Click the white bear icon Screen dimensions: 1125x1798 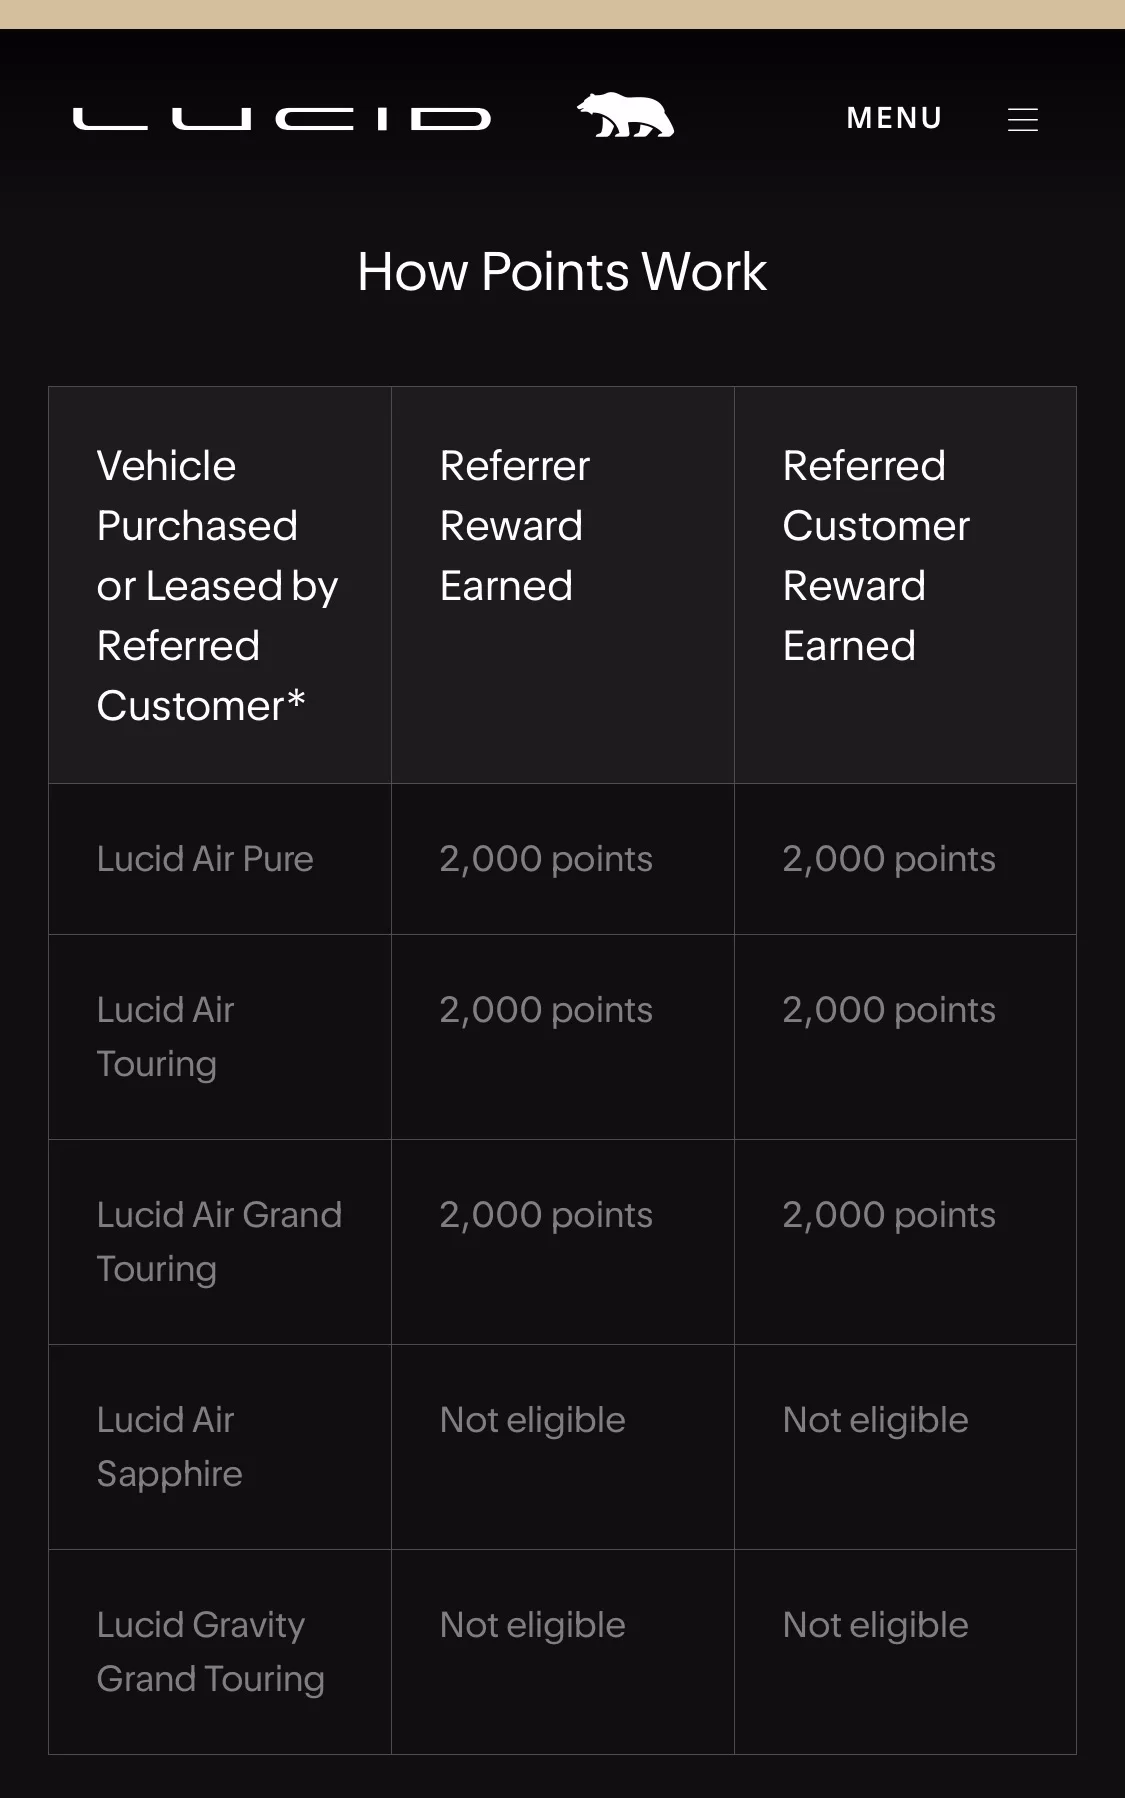626,116
